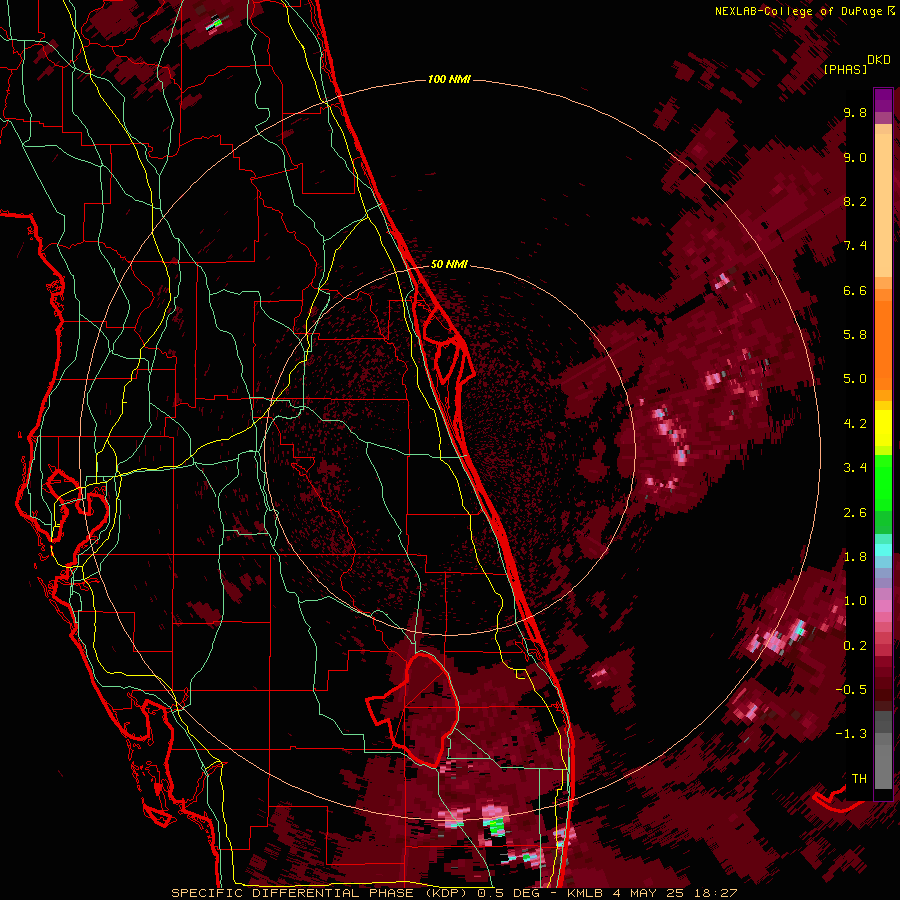Click the 9.8 value on the scale
This screenshot has width=900, height=900.
pyautogui.click(x=855, y=112)
